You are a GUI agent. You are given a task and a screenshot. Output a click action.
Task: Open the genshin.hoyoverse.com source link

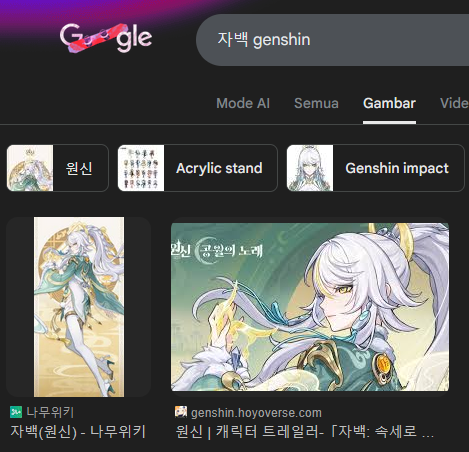[x=256, y=413]
